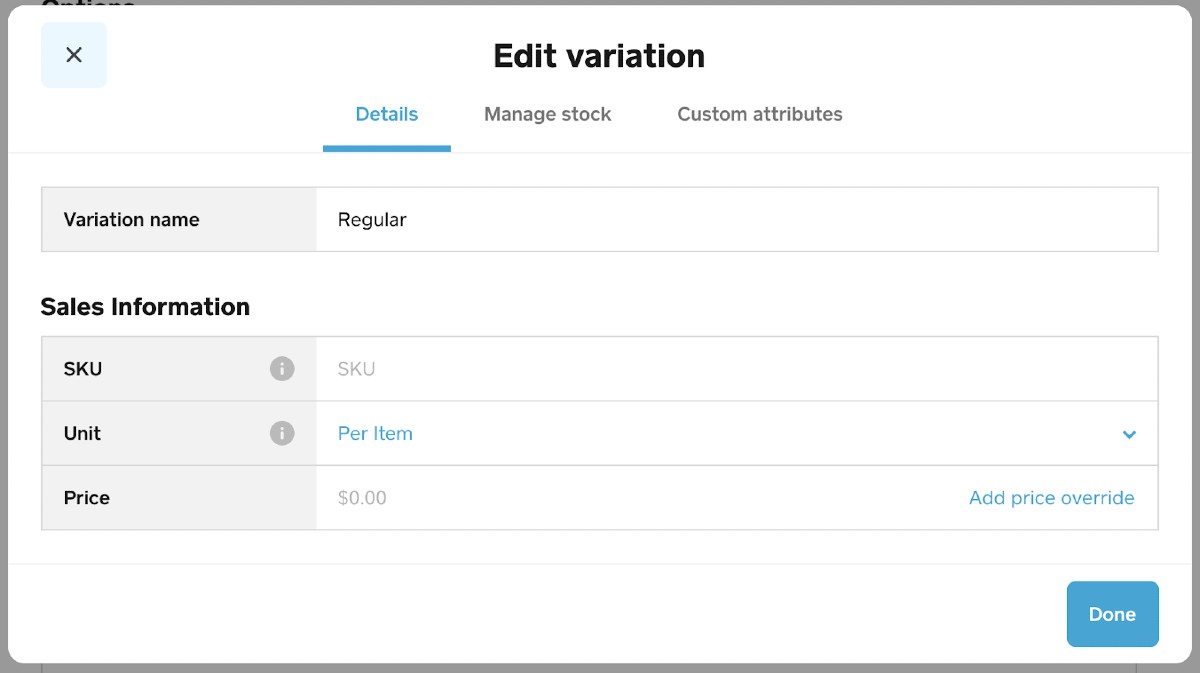Switch to the Manage stock tab
1200x673 pixels.
click(547, 114)
